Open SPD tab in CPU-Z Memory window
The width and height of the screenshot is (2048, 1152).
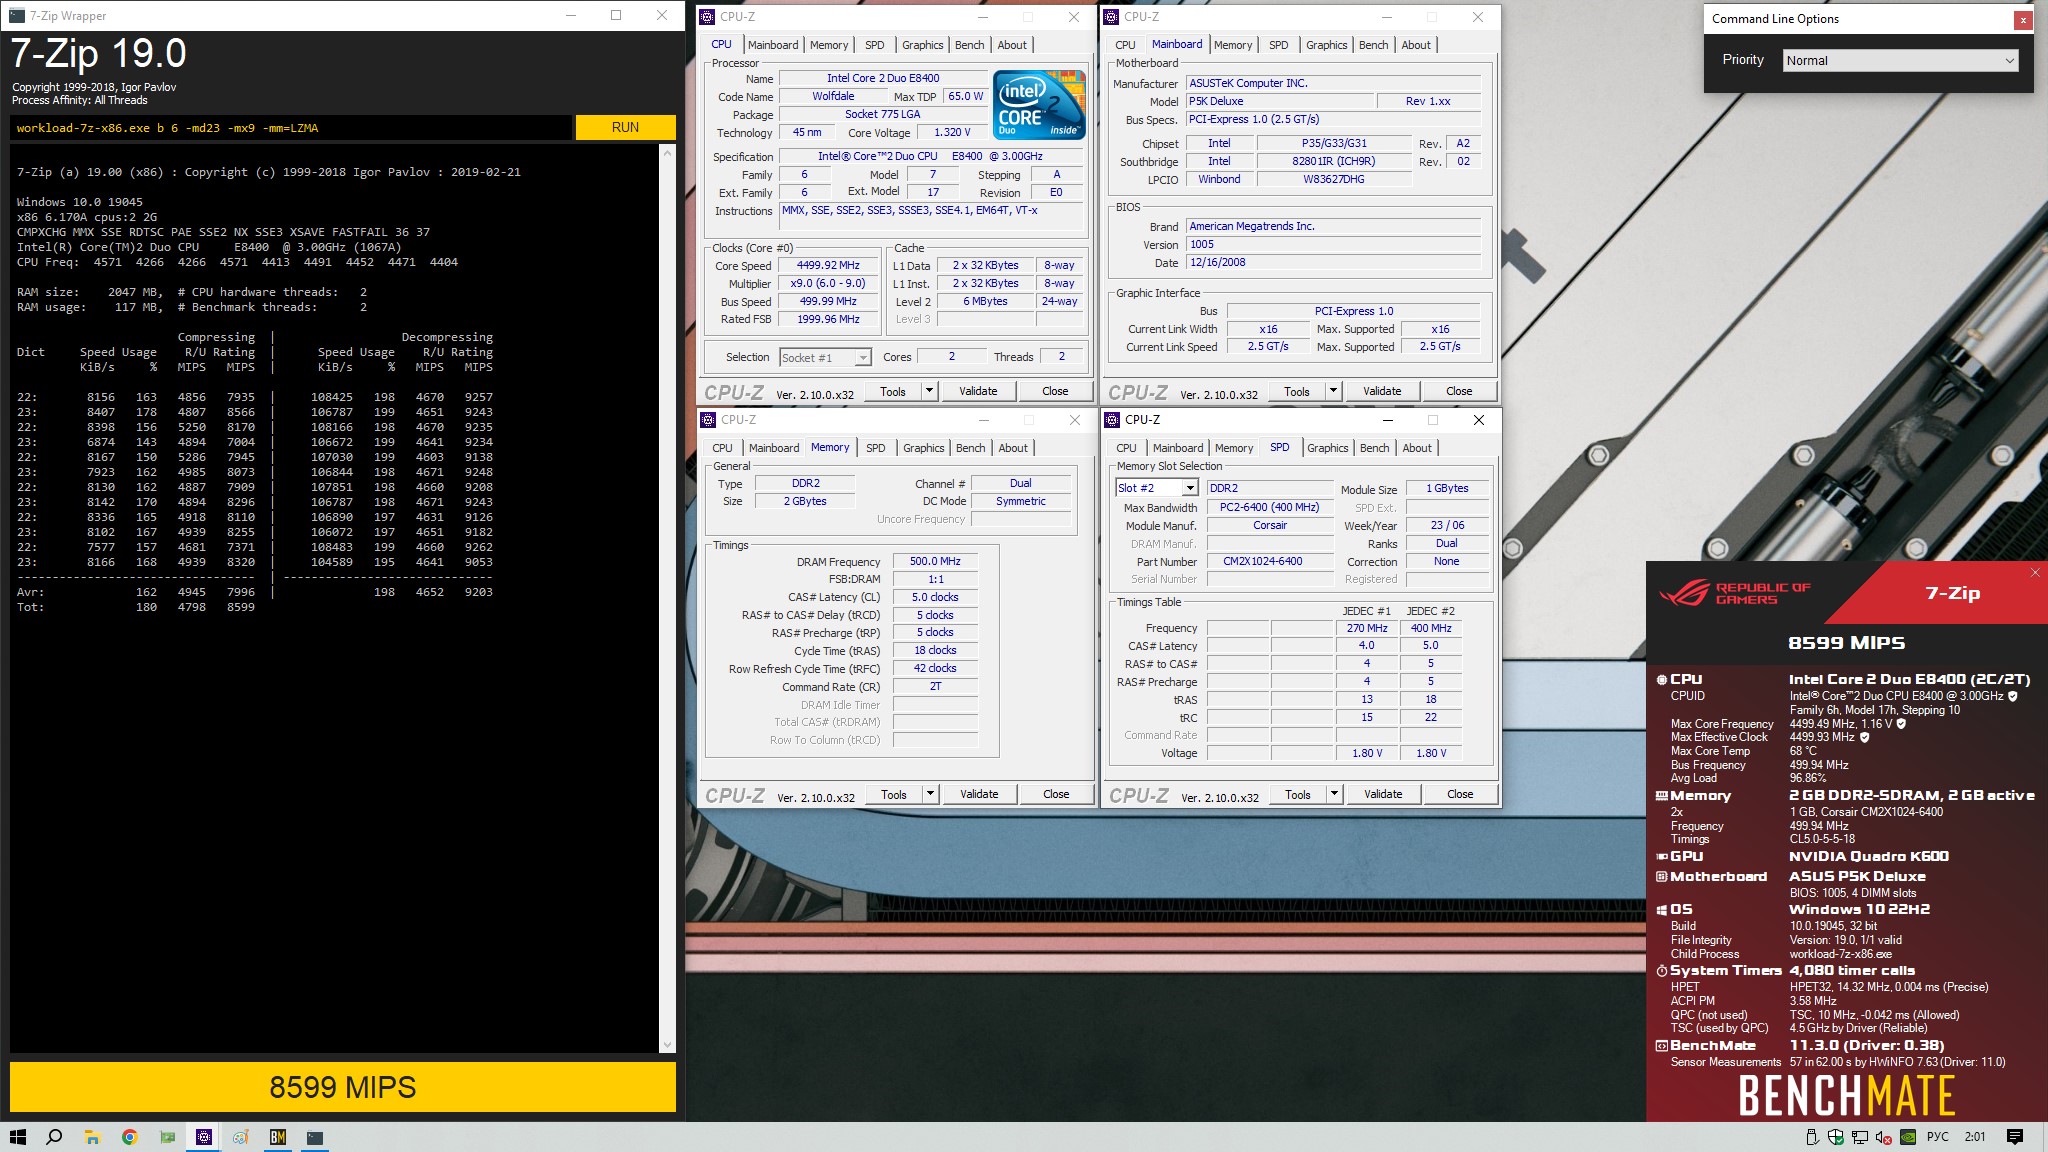[x=875, y=448]
